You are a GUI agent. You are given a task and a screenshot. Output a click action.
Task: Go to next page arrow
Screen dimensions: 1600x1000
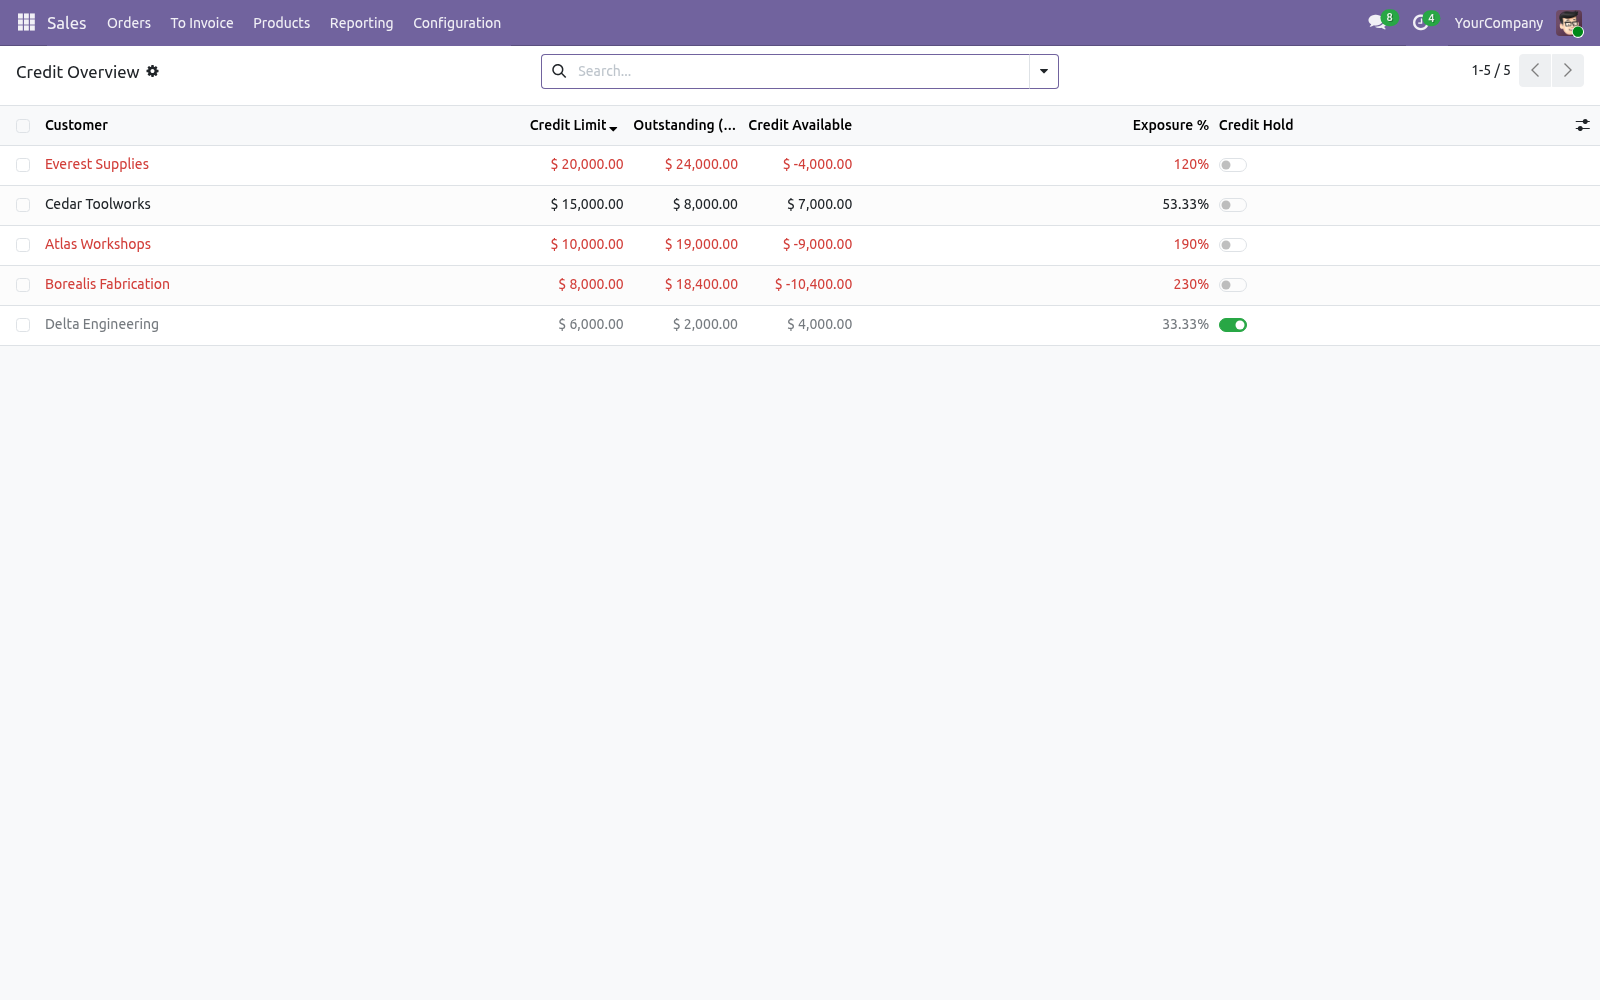pos(1568,71)
